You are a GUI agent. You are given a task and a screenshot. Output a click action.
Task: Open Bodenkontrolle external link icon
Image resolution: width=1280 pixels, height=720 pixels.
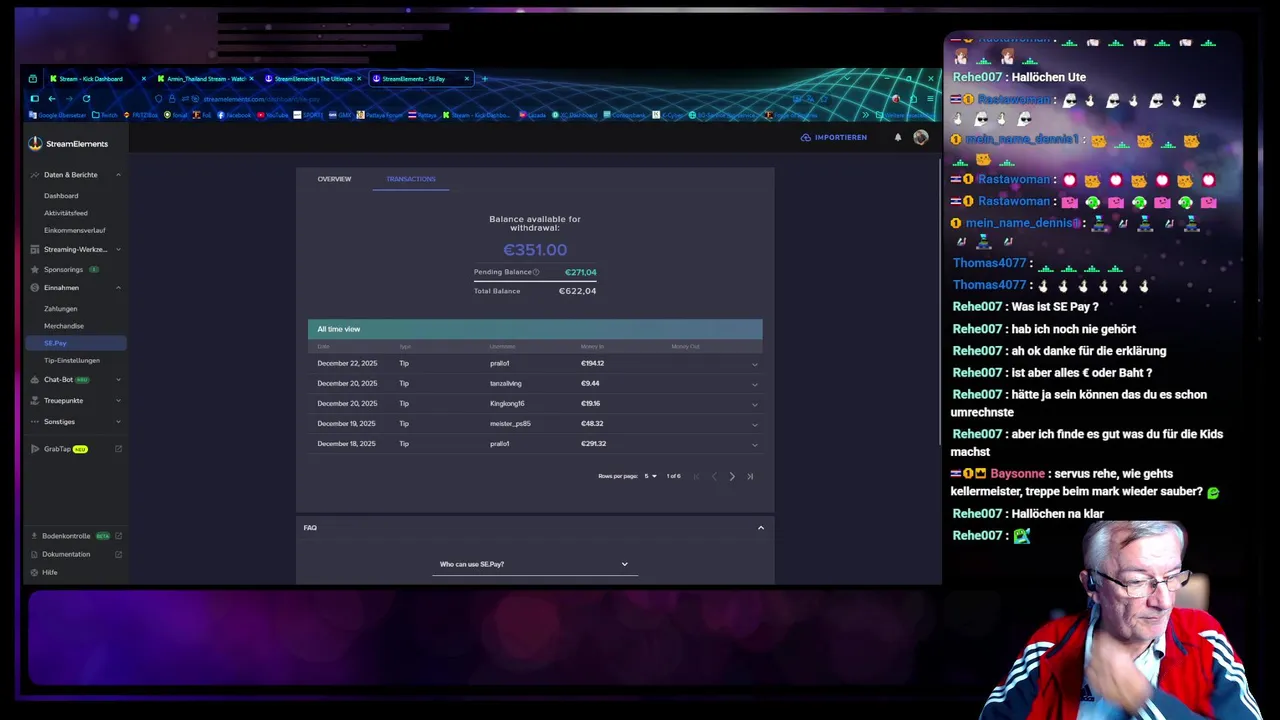tap(119, 536)
